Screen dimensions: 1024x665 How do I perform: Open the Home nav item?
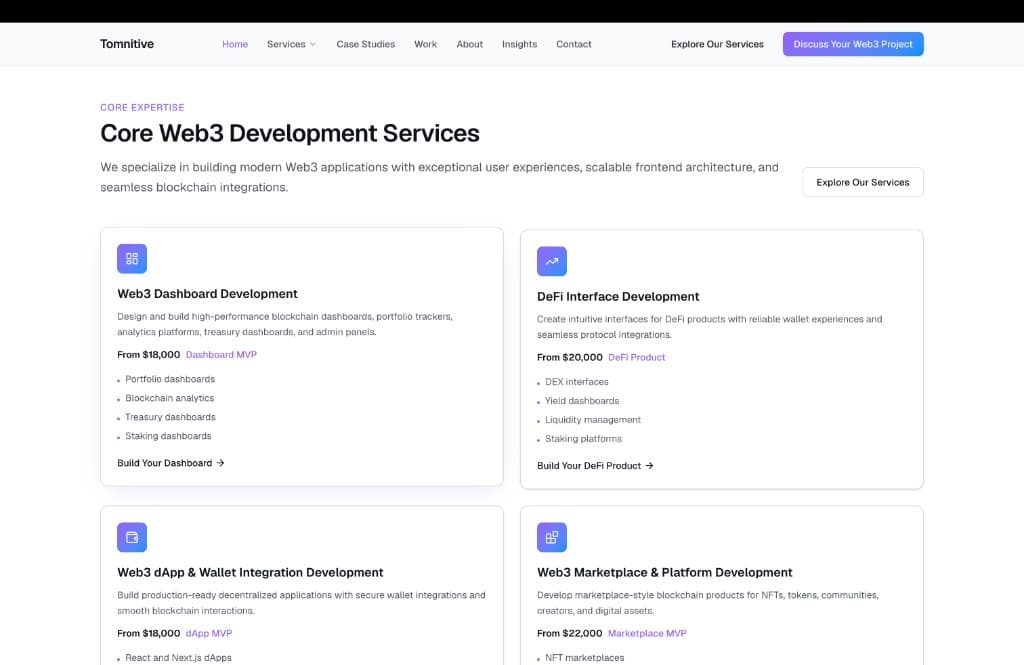[235, 44]
